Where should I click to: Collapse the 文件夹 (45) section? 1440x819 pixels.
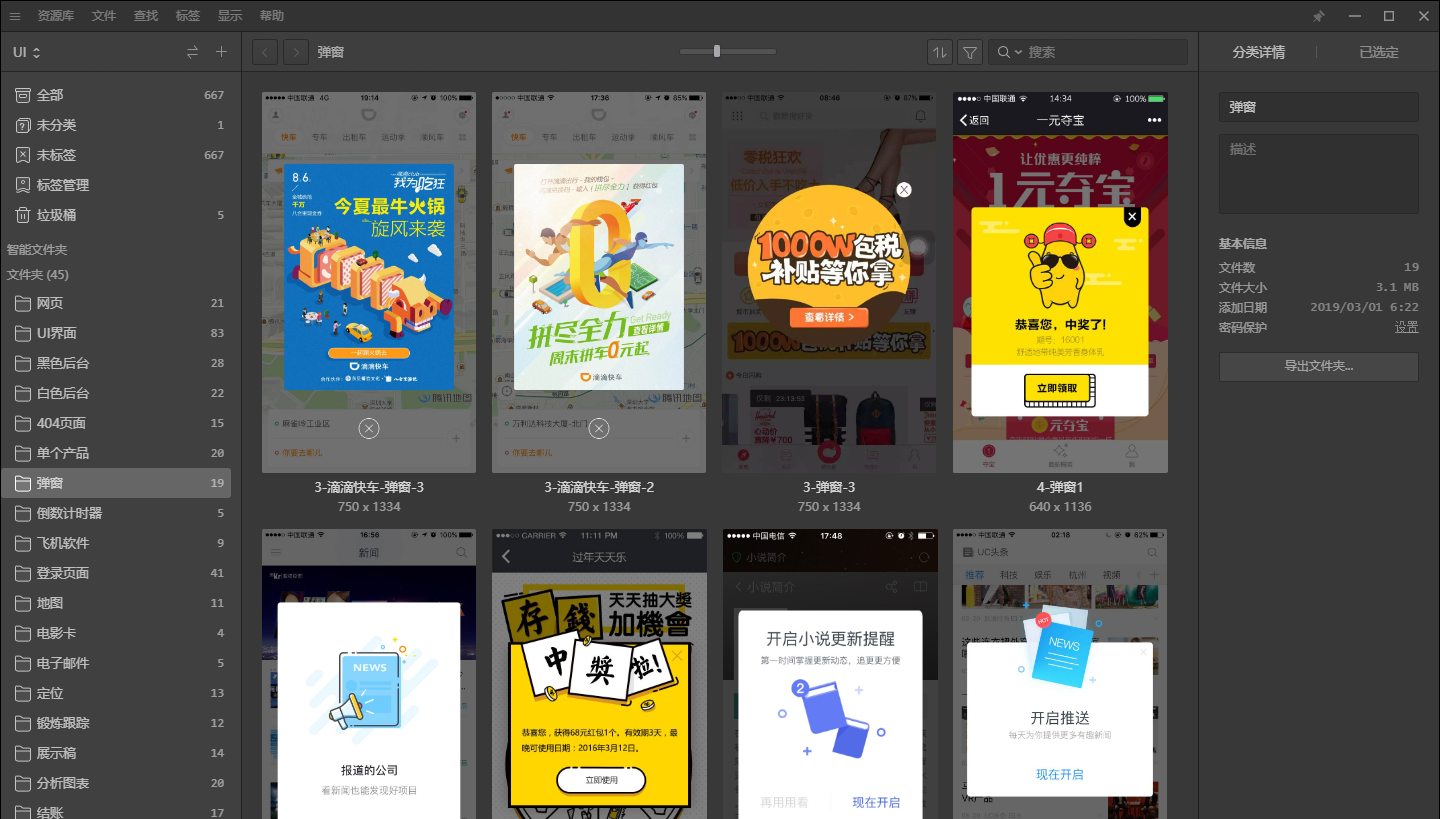tap(38, 275)
